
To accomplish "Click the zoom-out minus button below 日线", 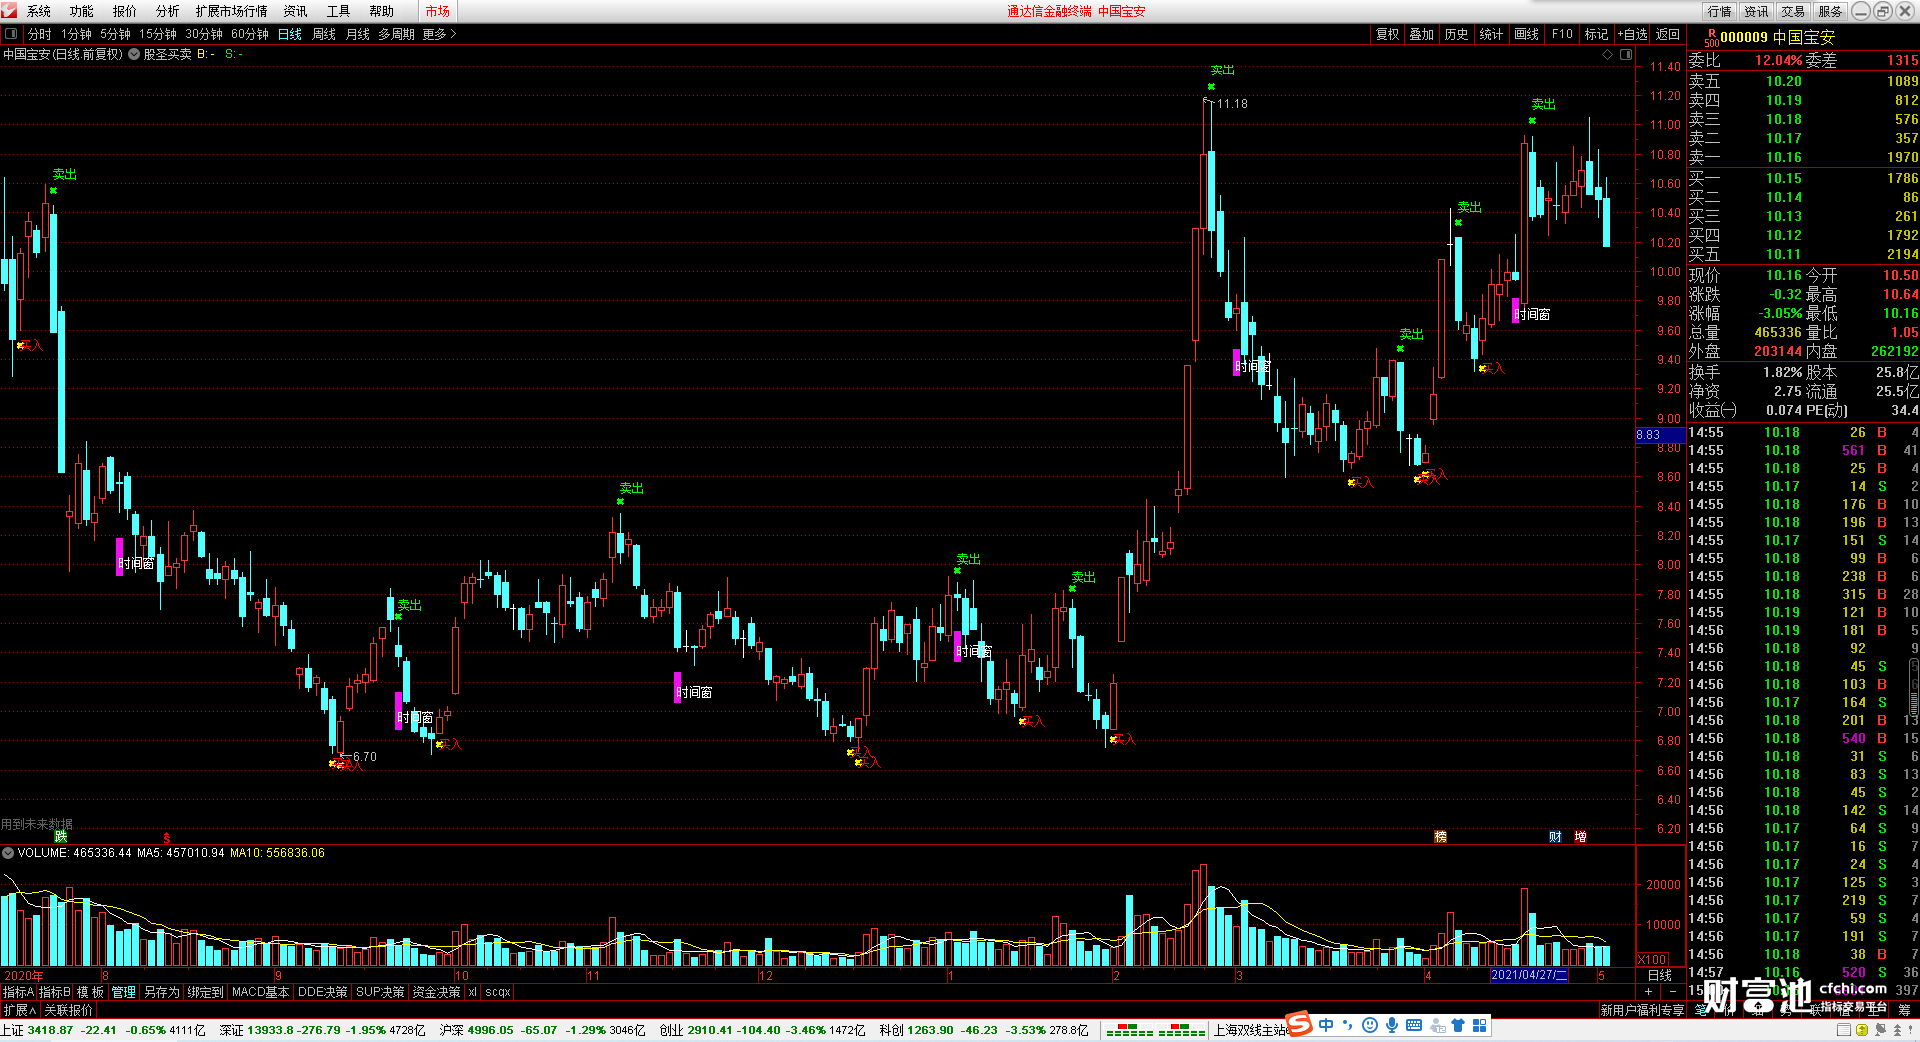I will (x=1673, y=991).
